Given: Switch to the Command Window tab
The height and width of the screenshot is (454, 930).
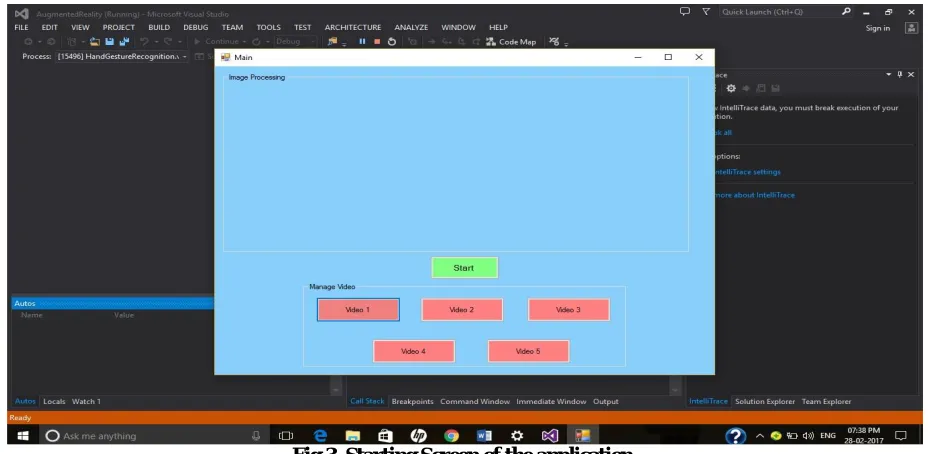Looking at the screenshot, I should pyautogui.click(x=474, y=401).
